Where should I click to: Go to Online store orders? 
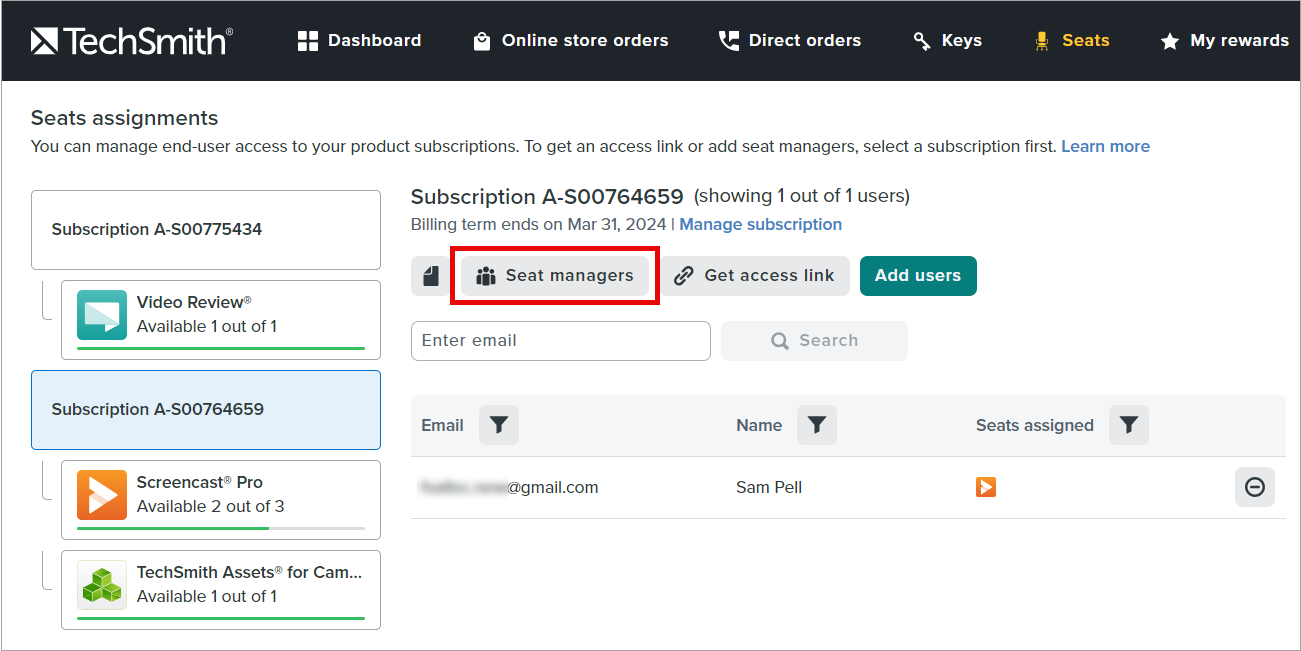[570, 41]
